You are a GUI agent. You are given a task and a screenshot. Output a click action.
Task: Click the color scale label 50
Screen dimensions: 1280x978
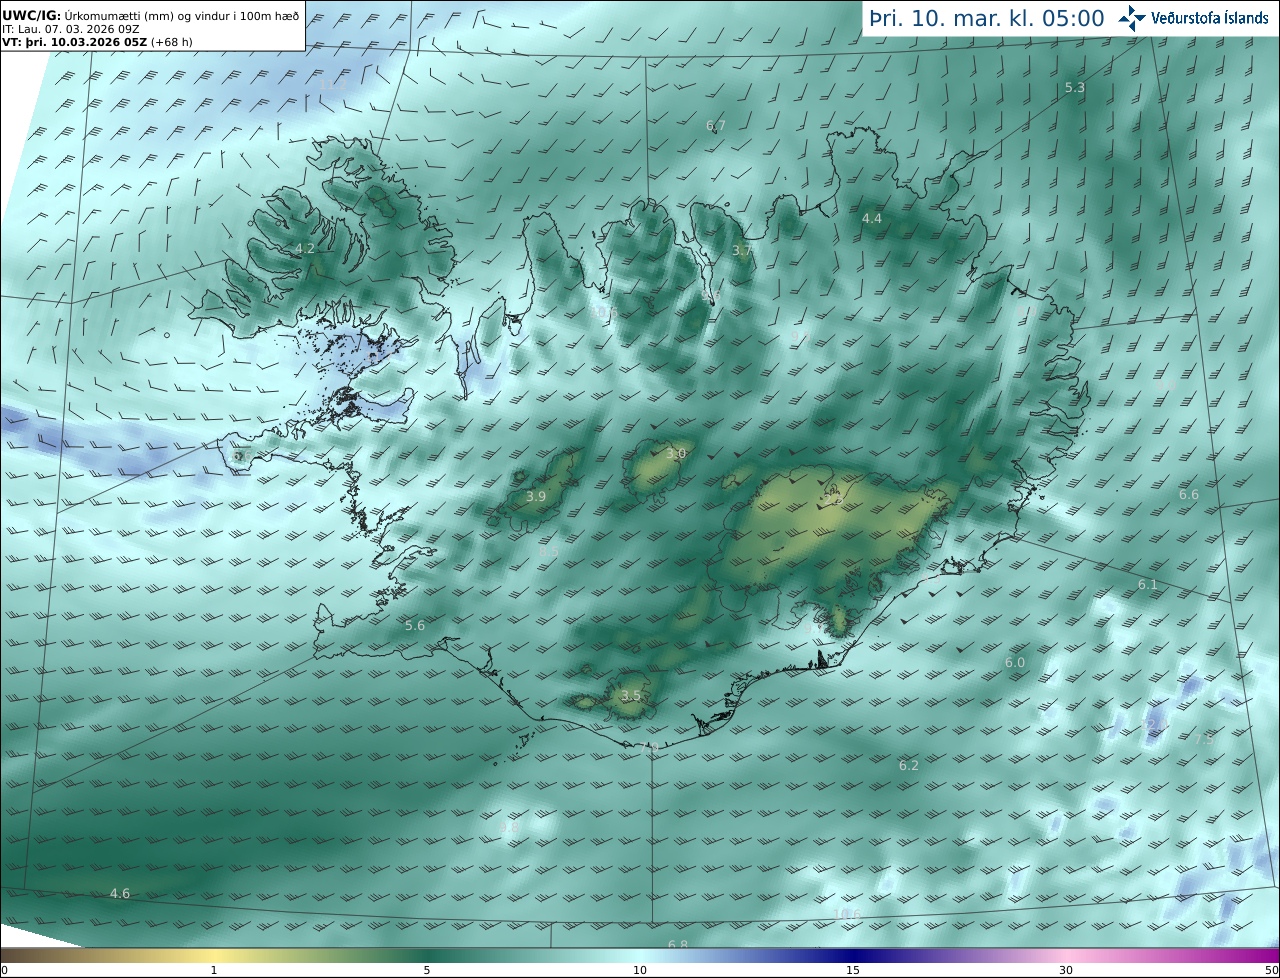pos(1272,970)
